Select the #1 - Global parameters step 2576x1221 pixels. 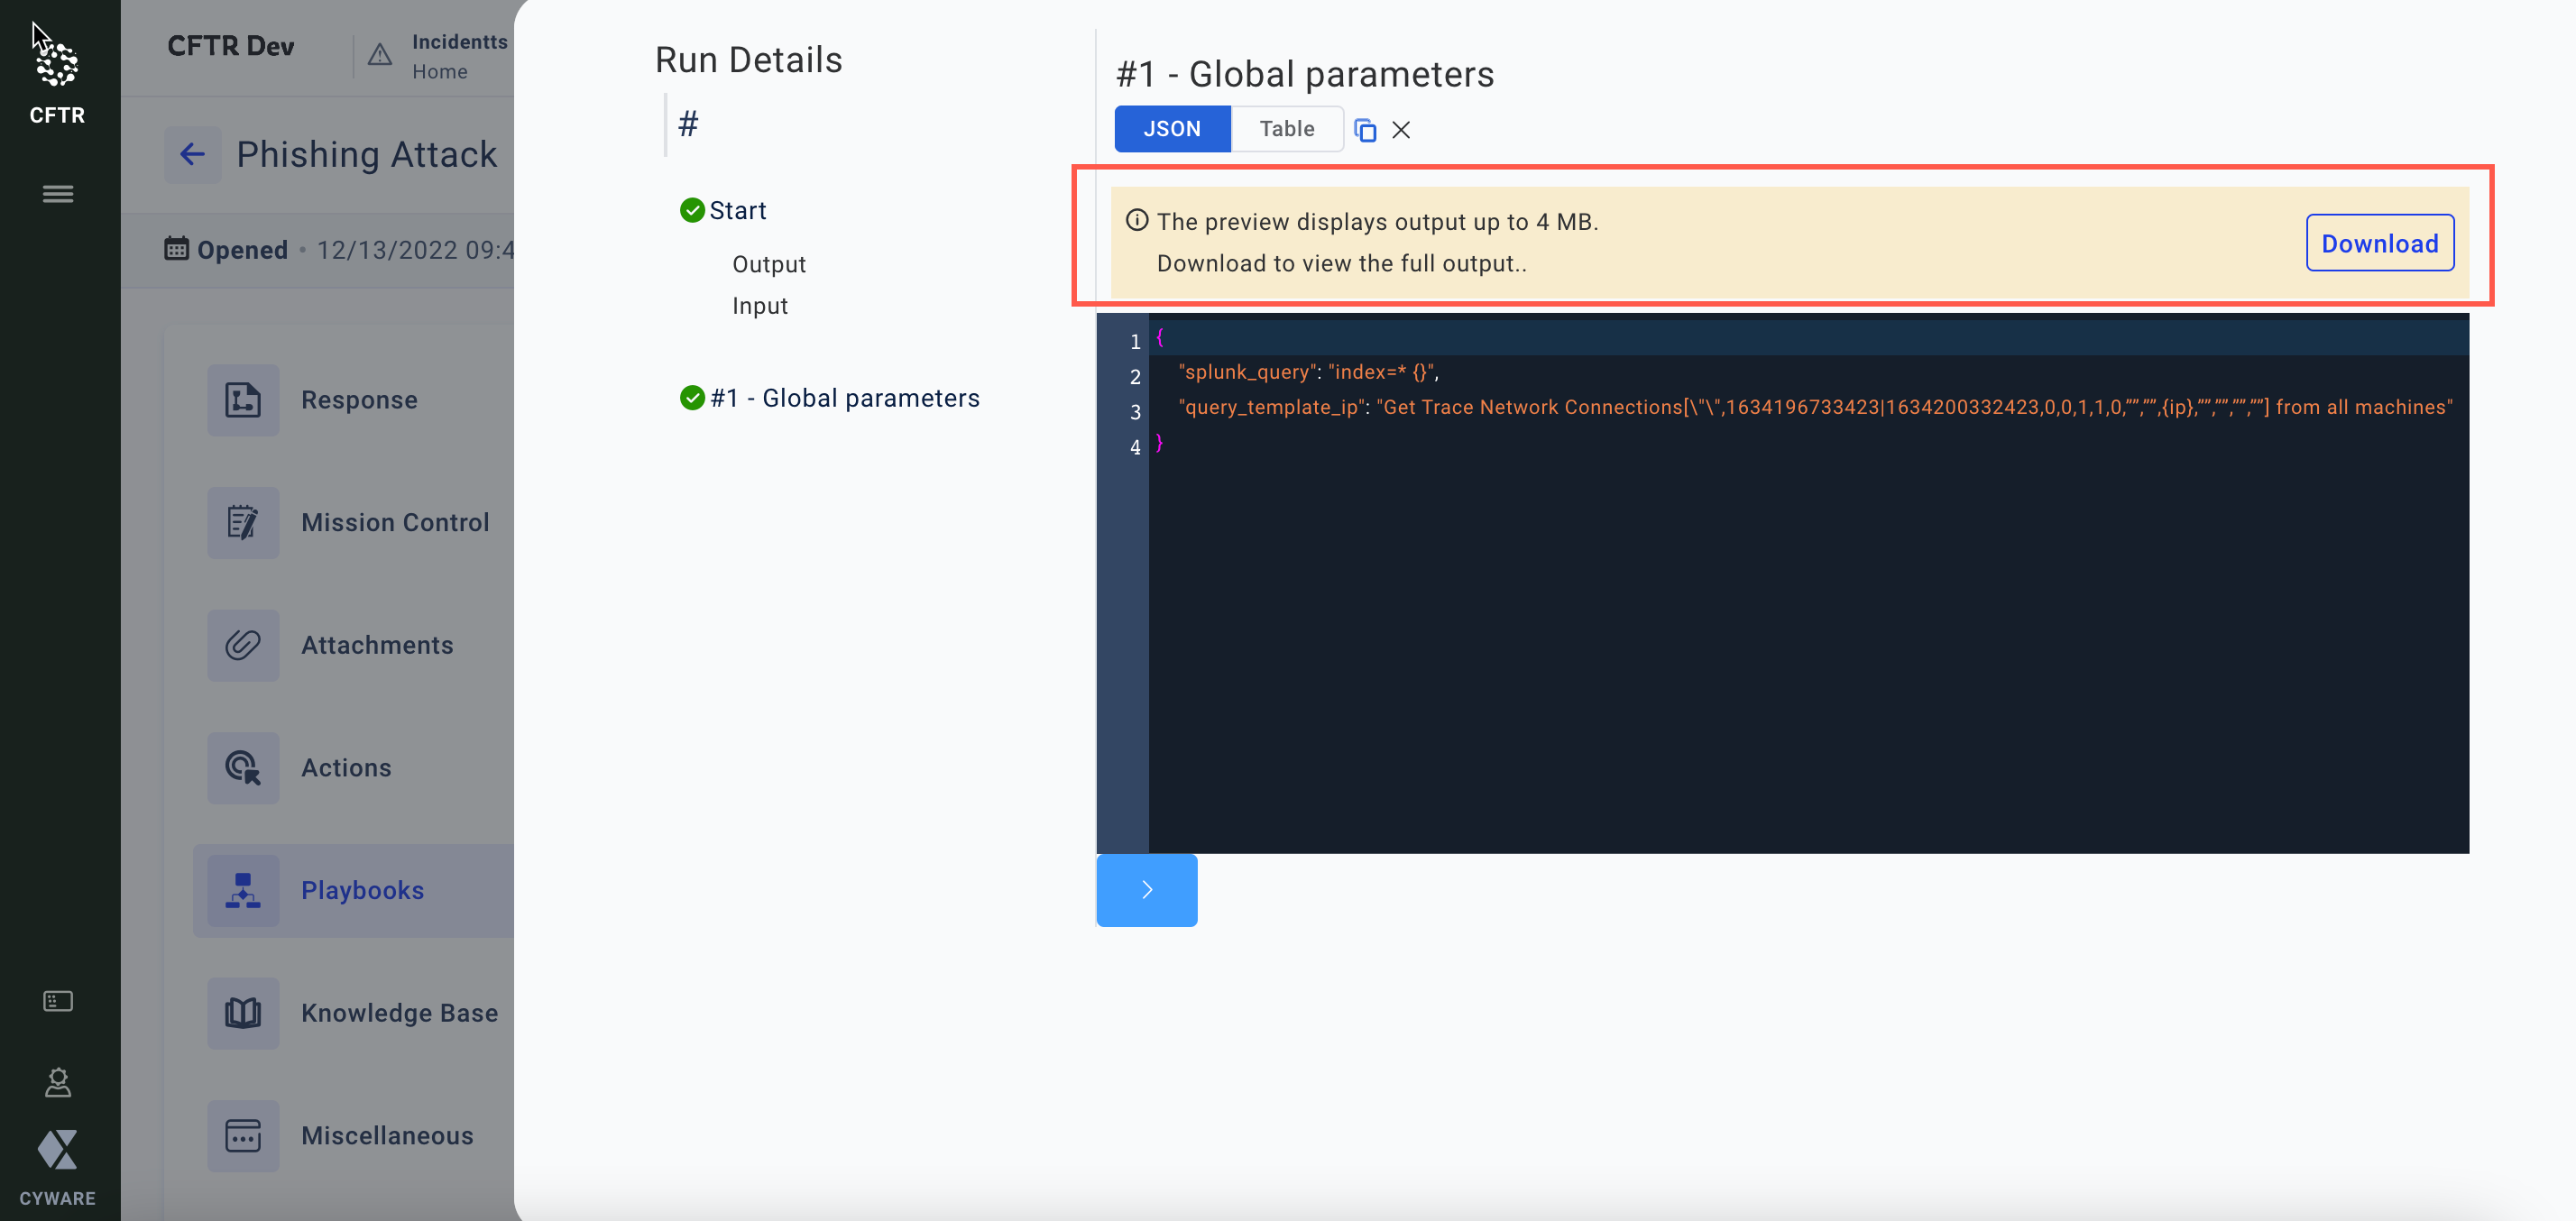844,398
